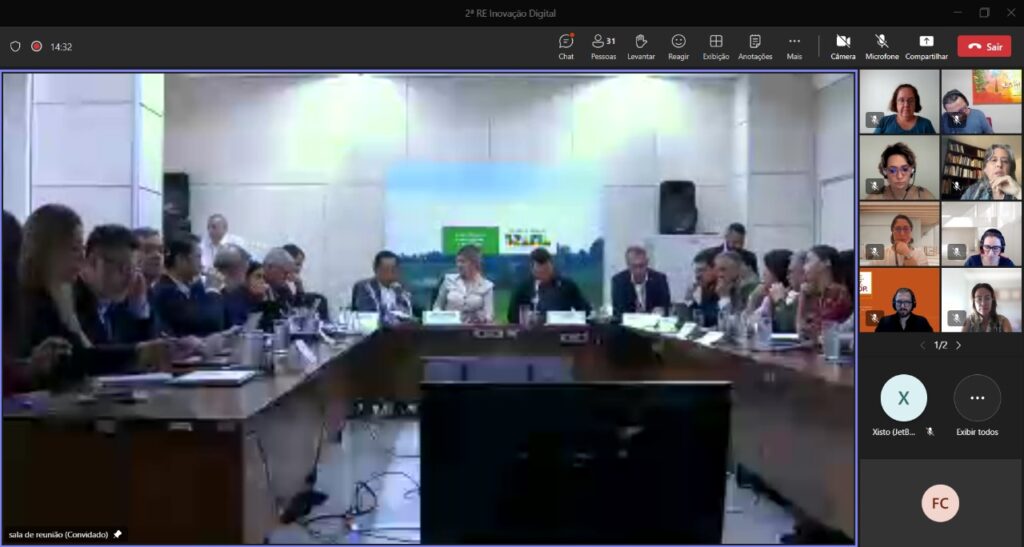Click the shield privacy icon

15,46
